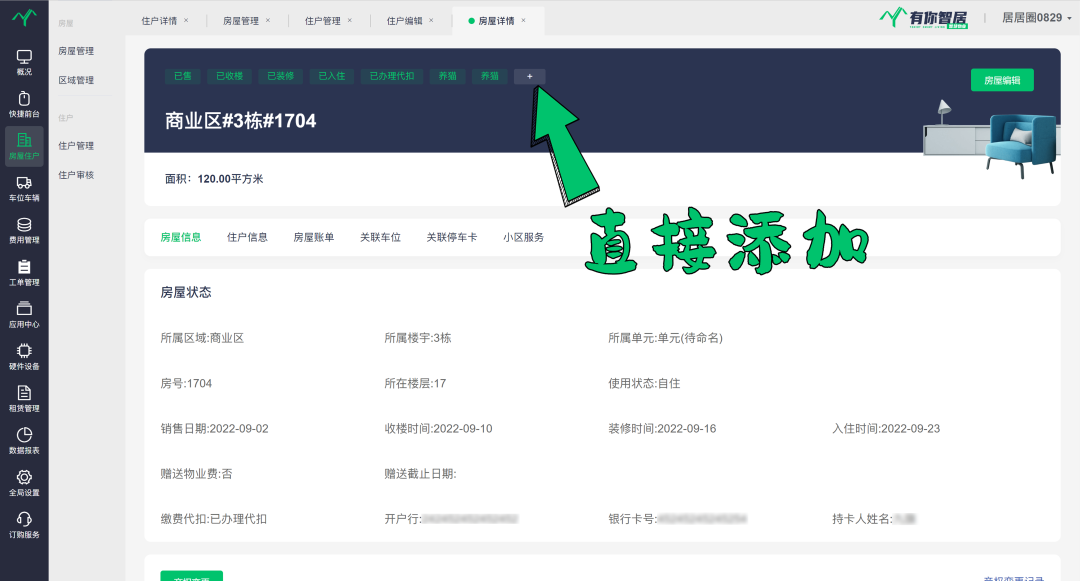Go to 费用管理 in the sidebar
This screenshot has width=1080, height=581.
click(24, 230)
